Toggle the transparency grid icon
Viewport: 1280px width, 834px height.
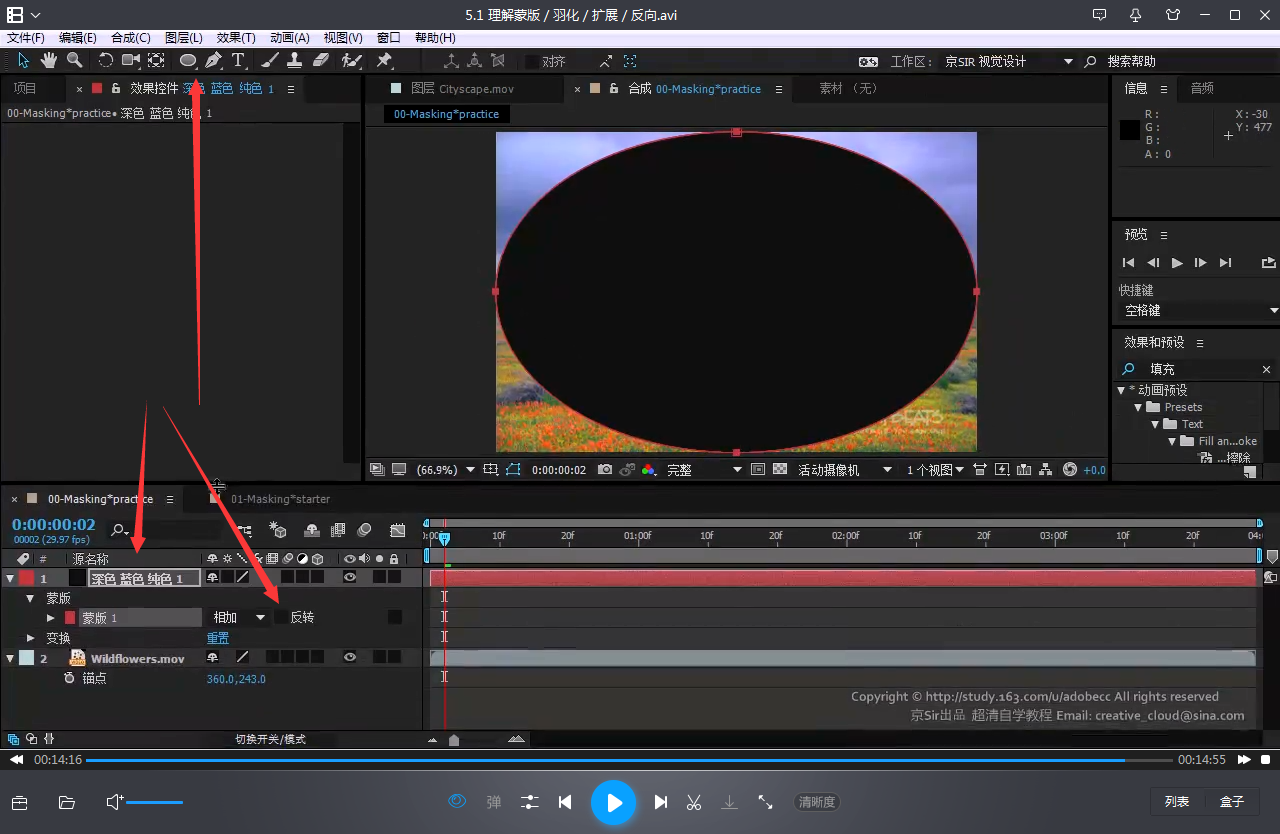pos(780,469)
